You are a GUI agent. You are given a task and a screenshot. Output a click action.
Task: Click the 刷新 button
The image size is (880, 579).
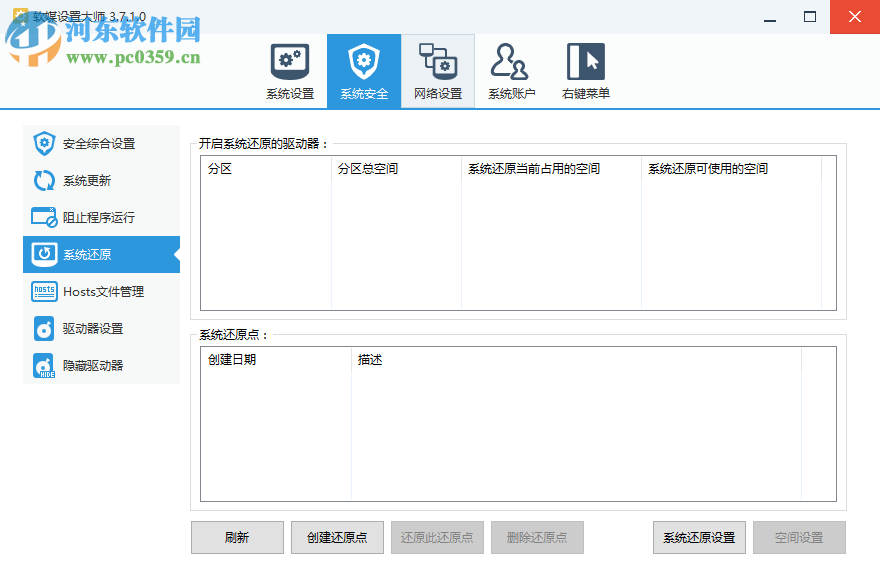click(x=237, y=537)
